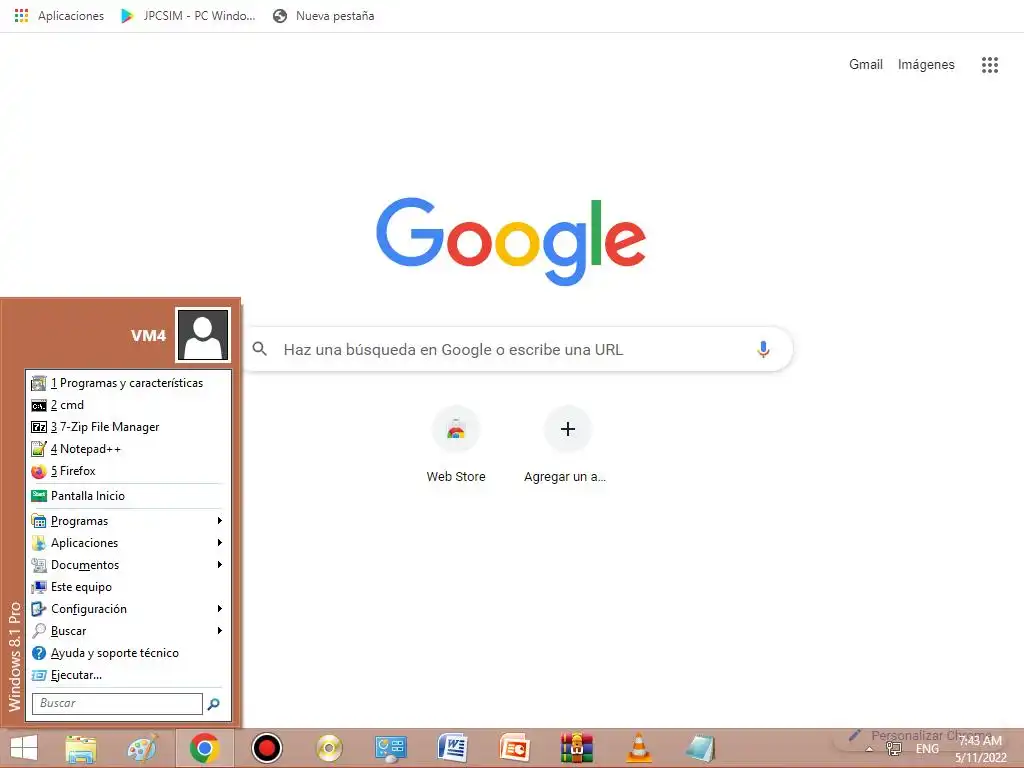Open Imágenes link
Viewport: 1024px width, 768px height.
click(926, 64)
